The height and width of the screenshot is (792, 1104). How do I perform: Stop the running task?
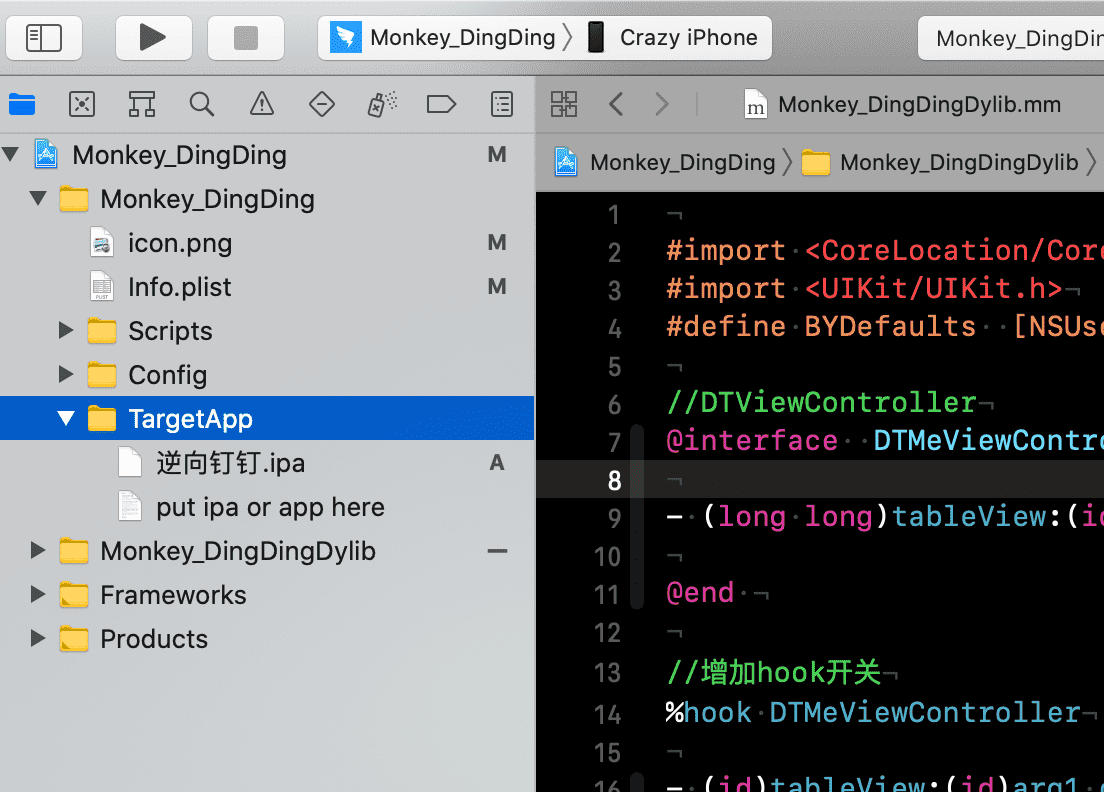246,37
